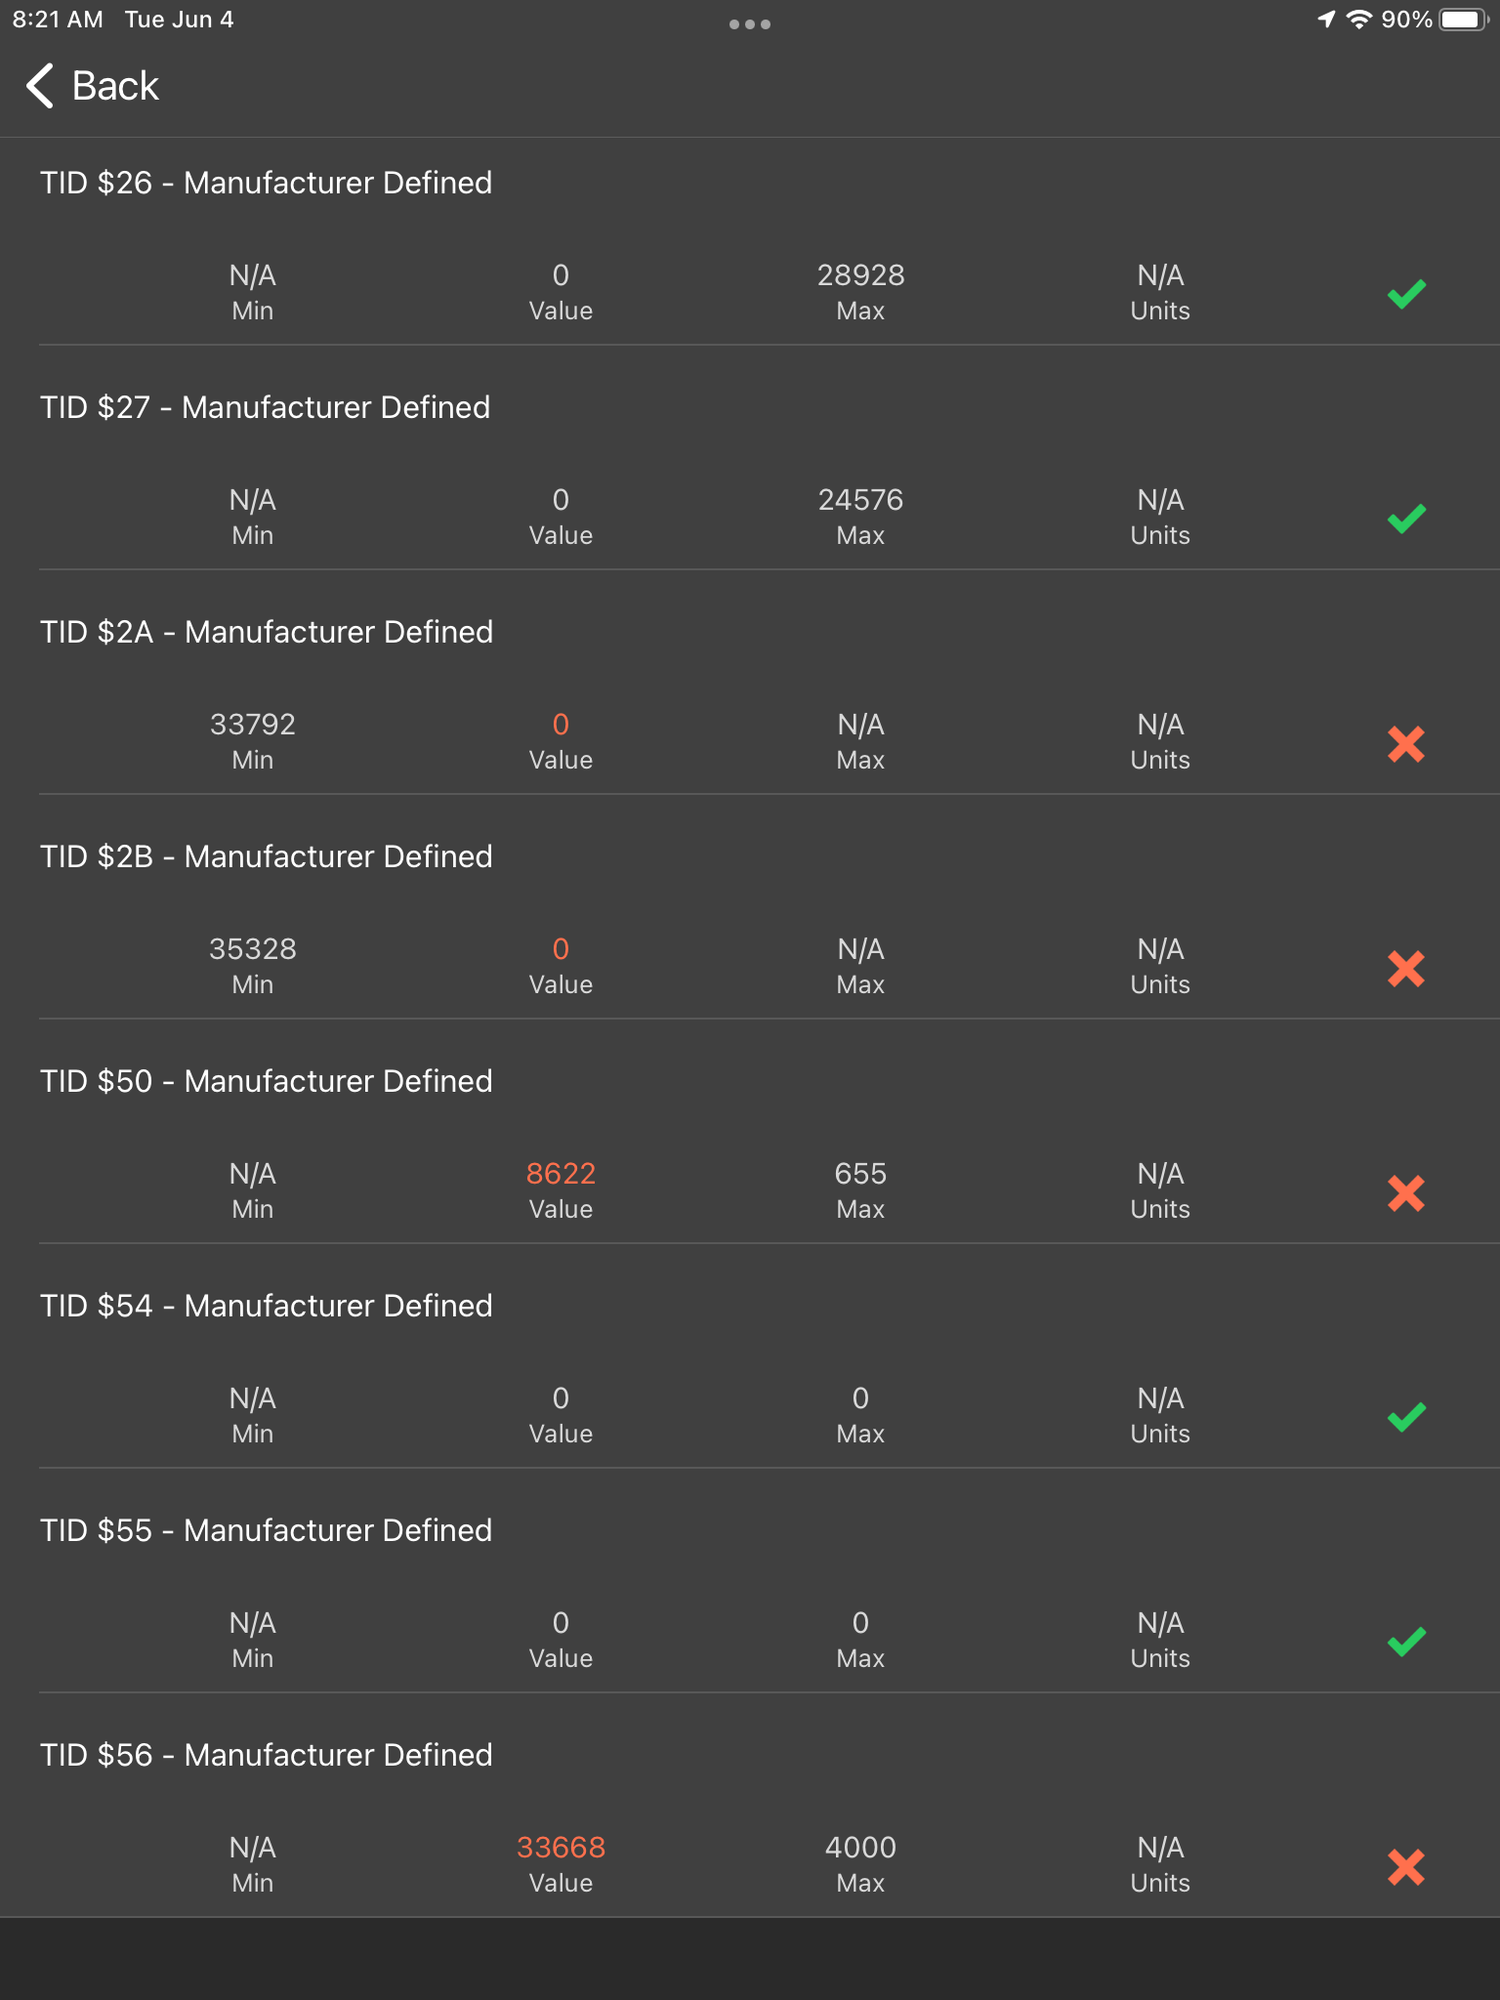The width and height of the screenshot is (1500, 2000).
Task: Select the TID $50 Manufacturer Defined heading
Action: click(x=266, y=1081)
